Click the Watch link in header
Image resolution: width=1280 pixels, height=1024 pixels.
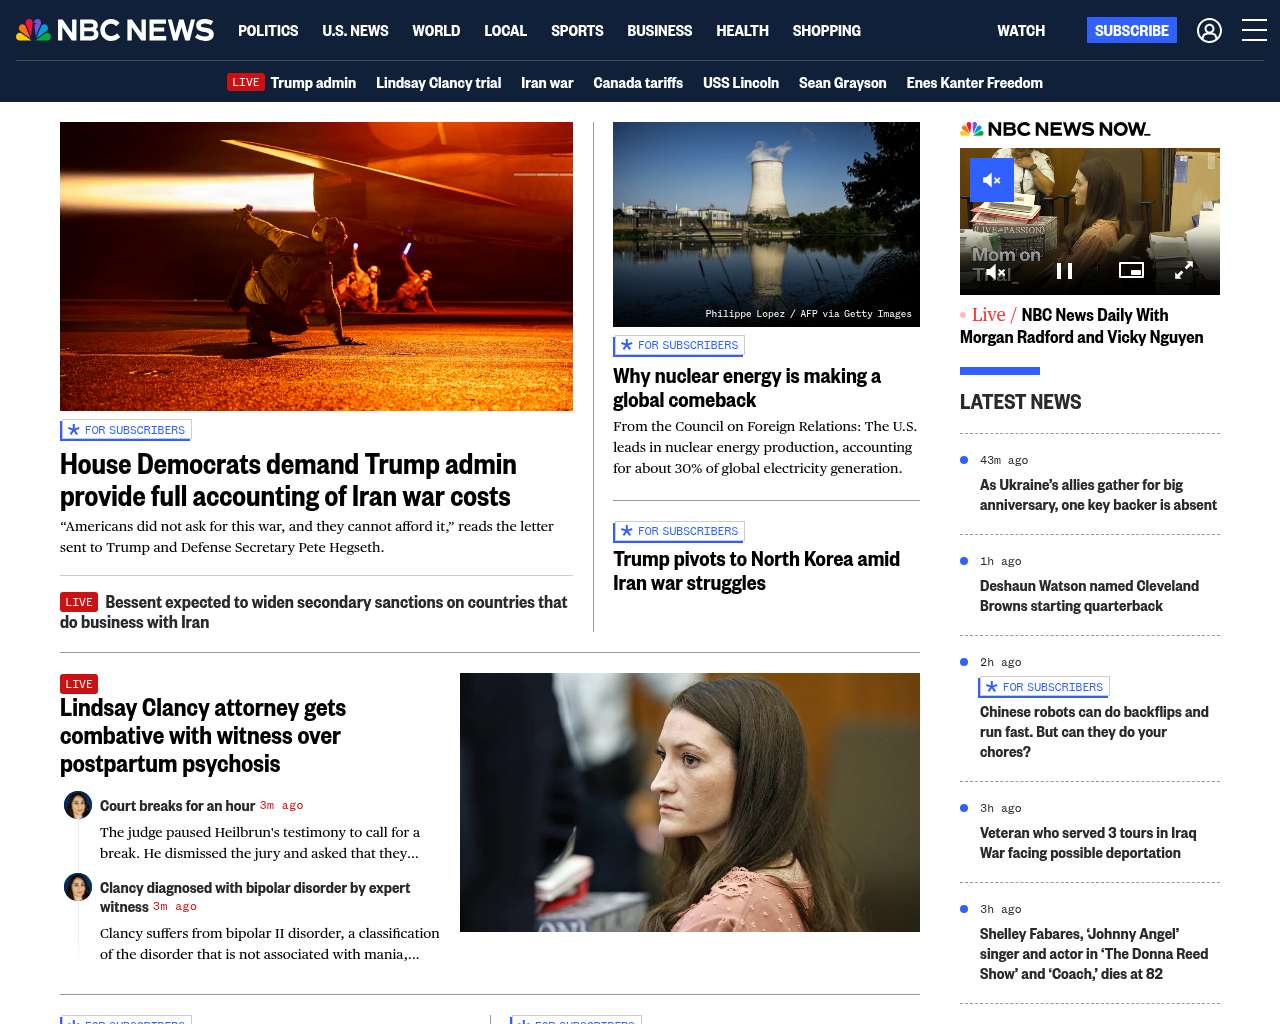tap(1021, 31)
